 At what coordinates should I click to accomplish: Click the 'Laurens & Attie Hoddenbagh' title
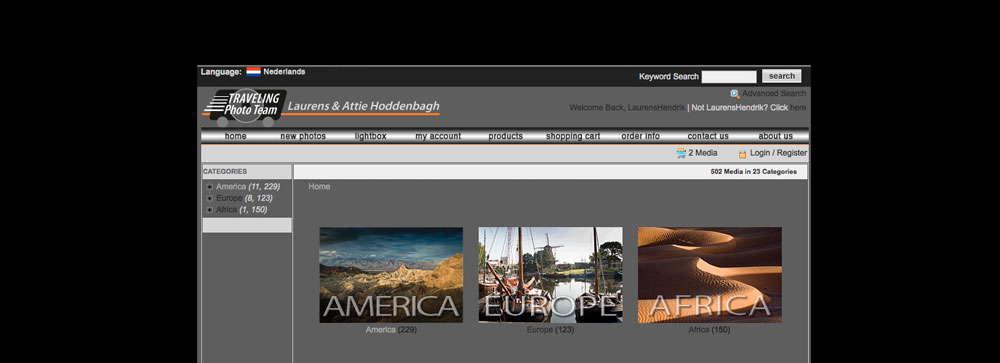click(364, 106)
